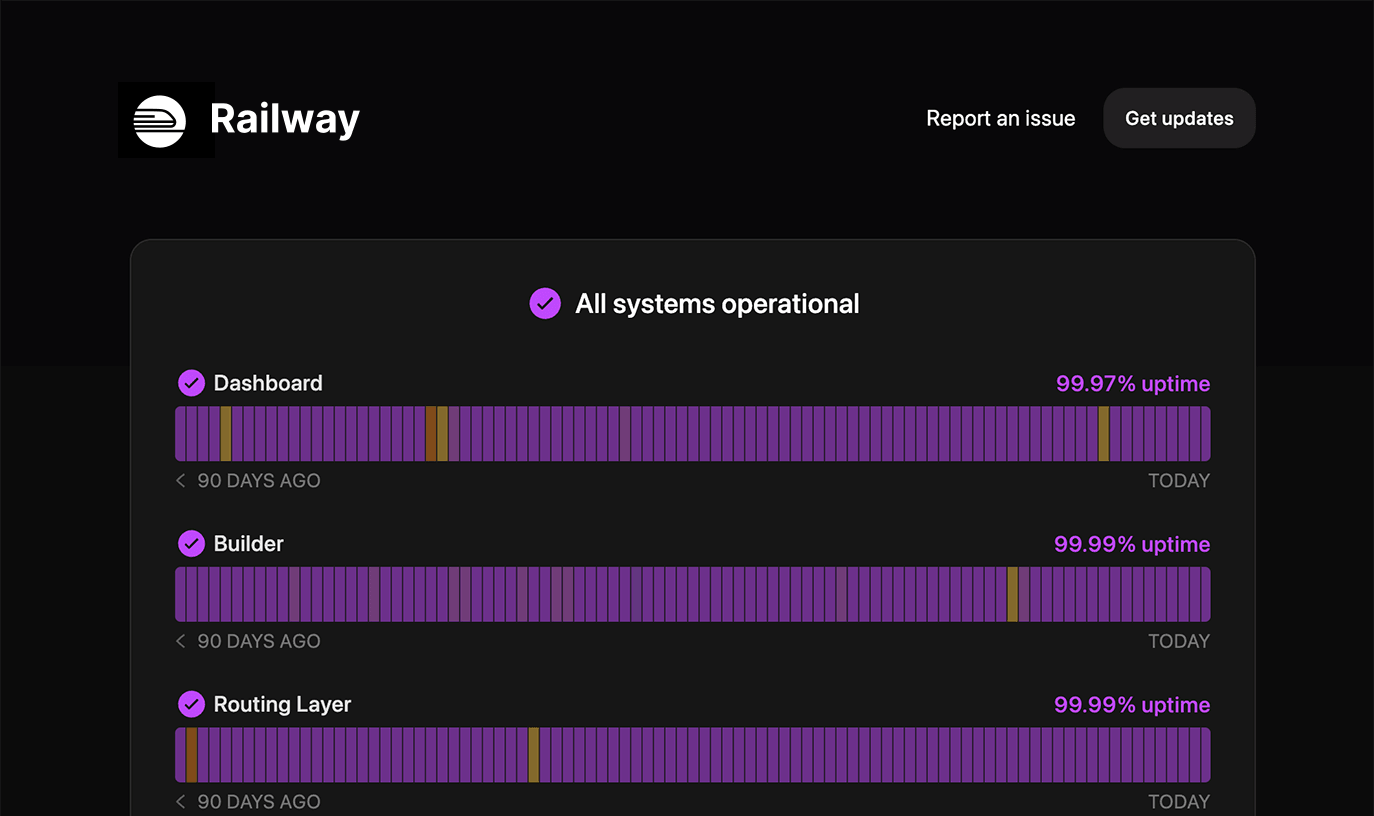Click the Routing Layer status checkmark icon

(x=191, y=705)
